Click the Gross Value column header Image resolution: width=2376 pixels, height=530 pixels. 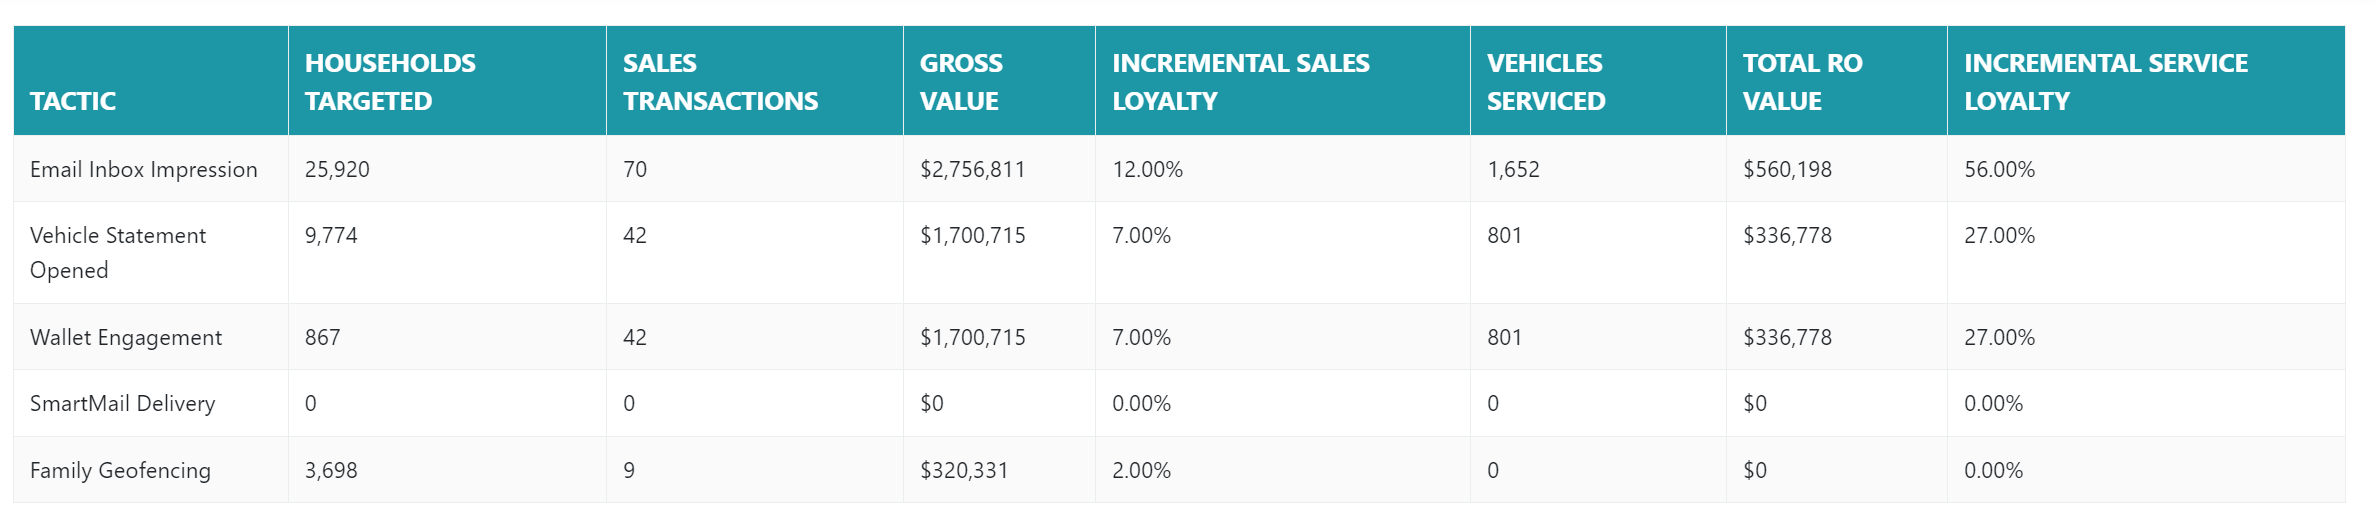pyautogui.click(x=960, y=82)
